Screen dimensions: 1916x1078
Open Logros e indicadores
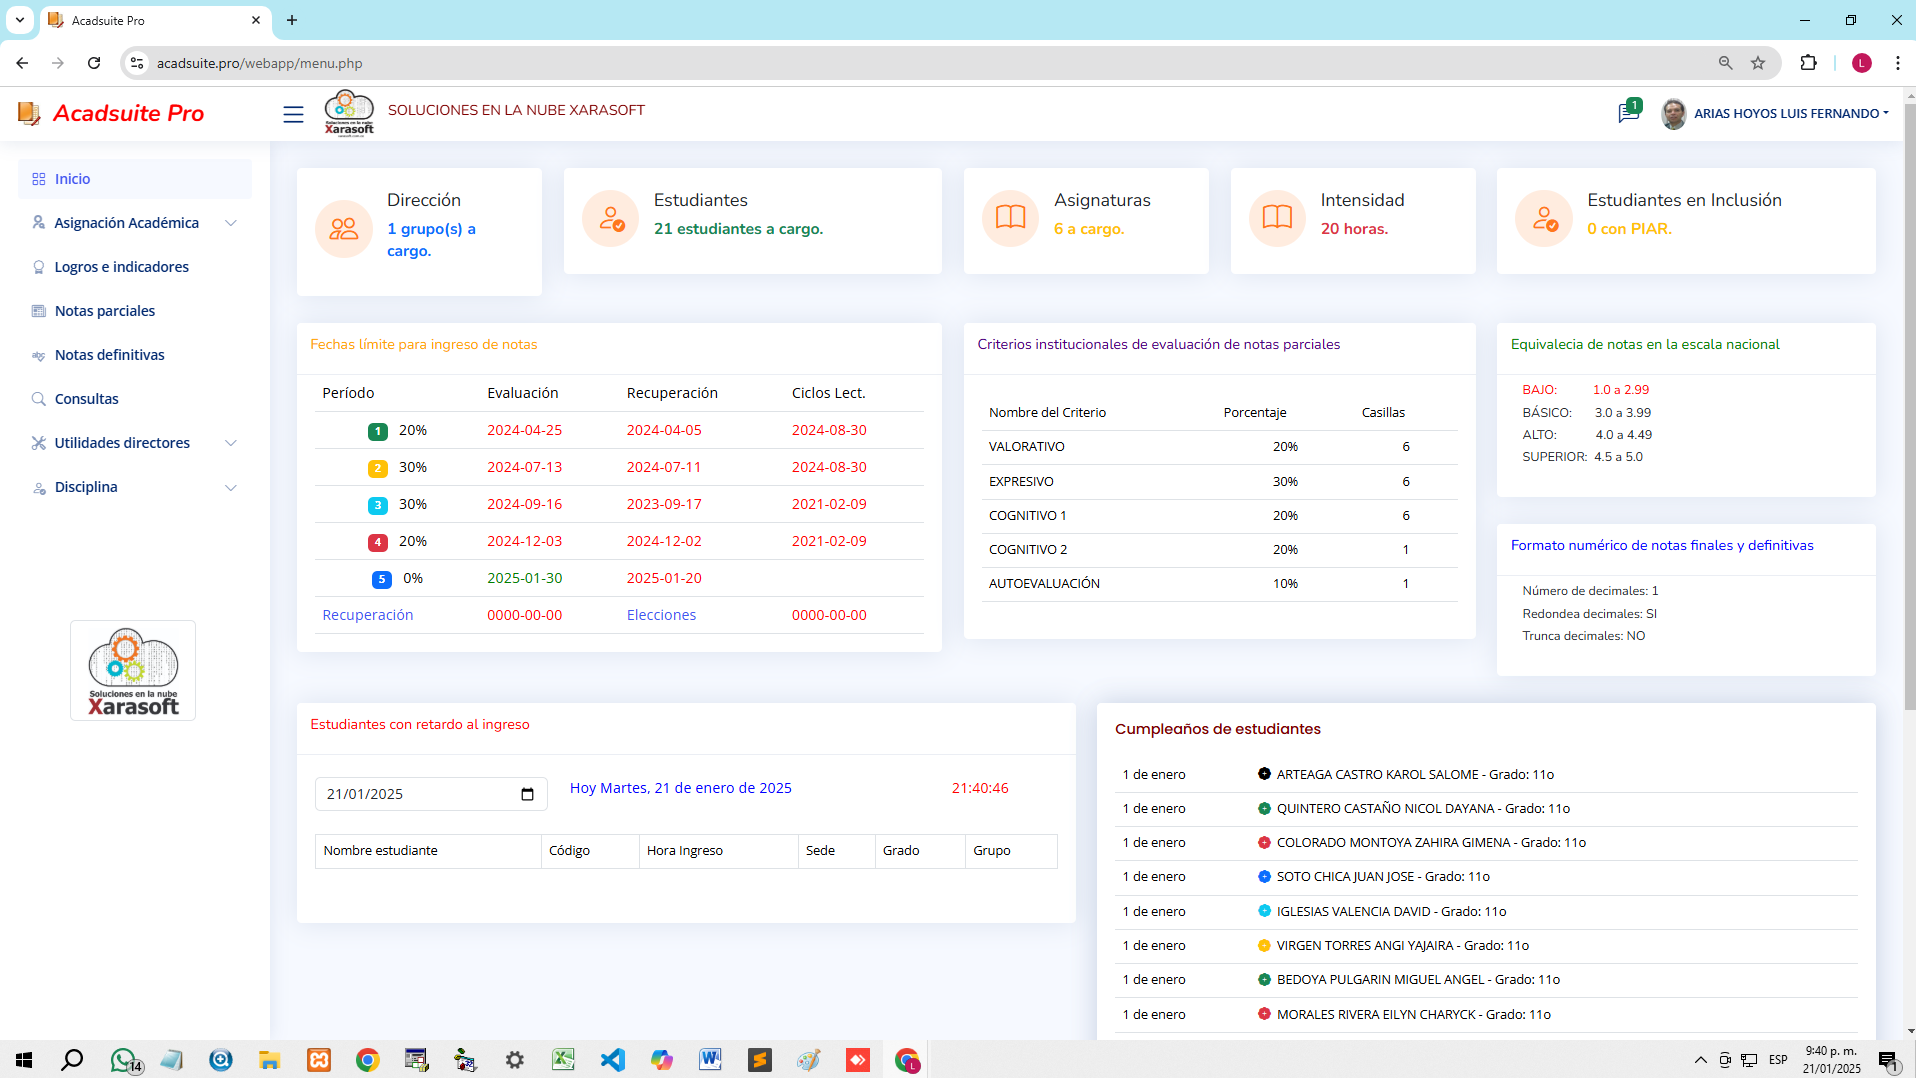click(x=121, y=267)
